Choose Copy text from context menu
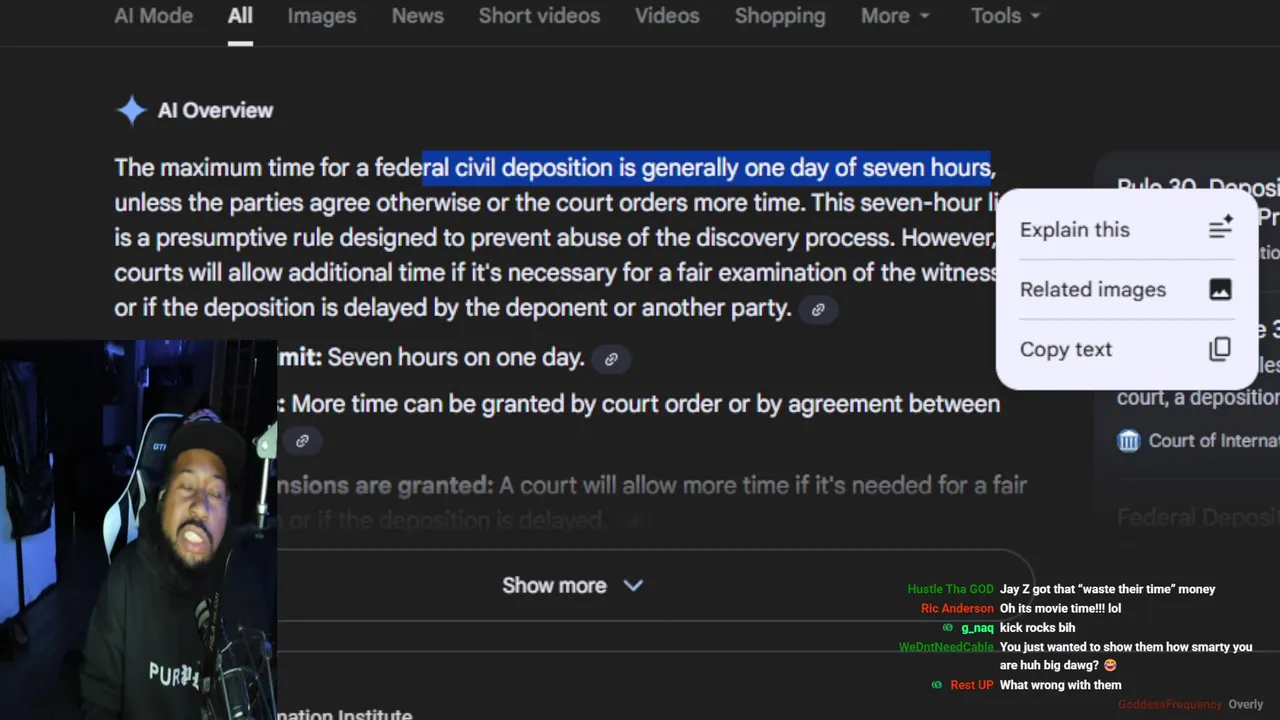Viewport: 1280px width, 720px height. pos(1126,349)
